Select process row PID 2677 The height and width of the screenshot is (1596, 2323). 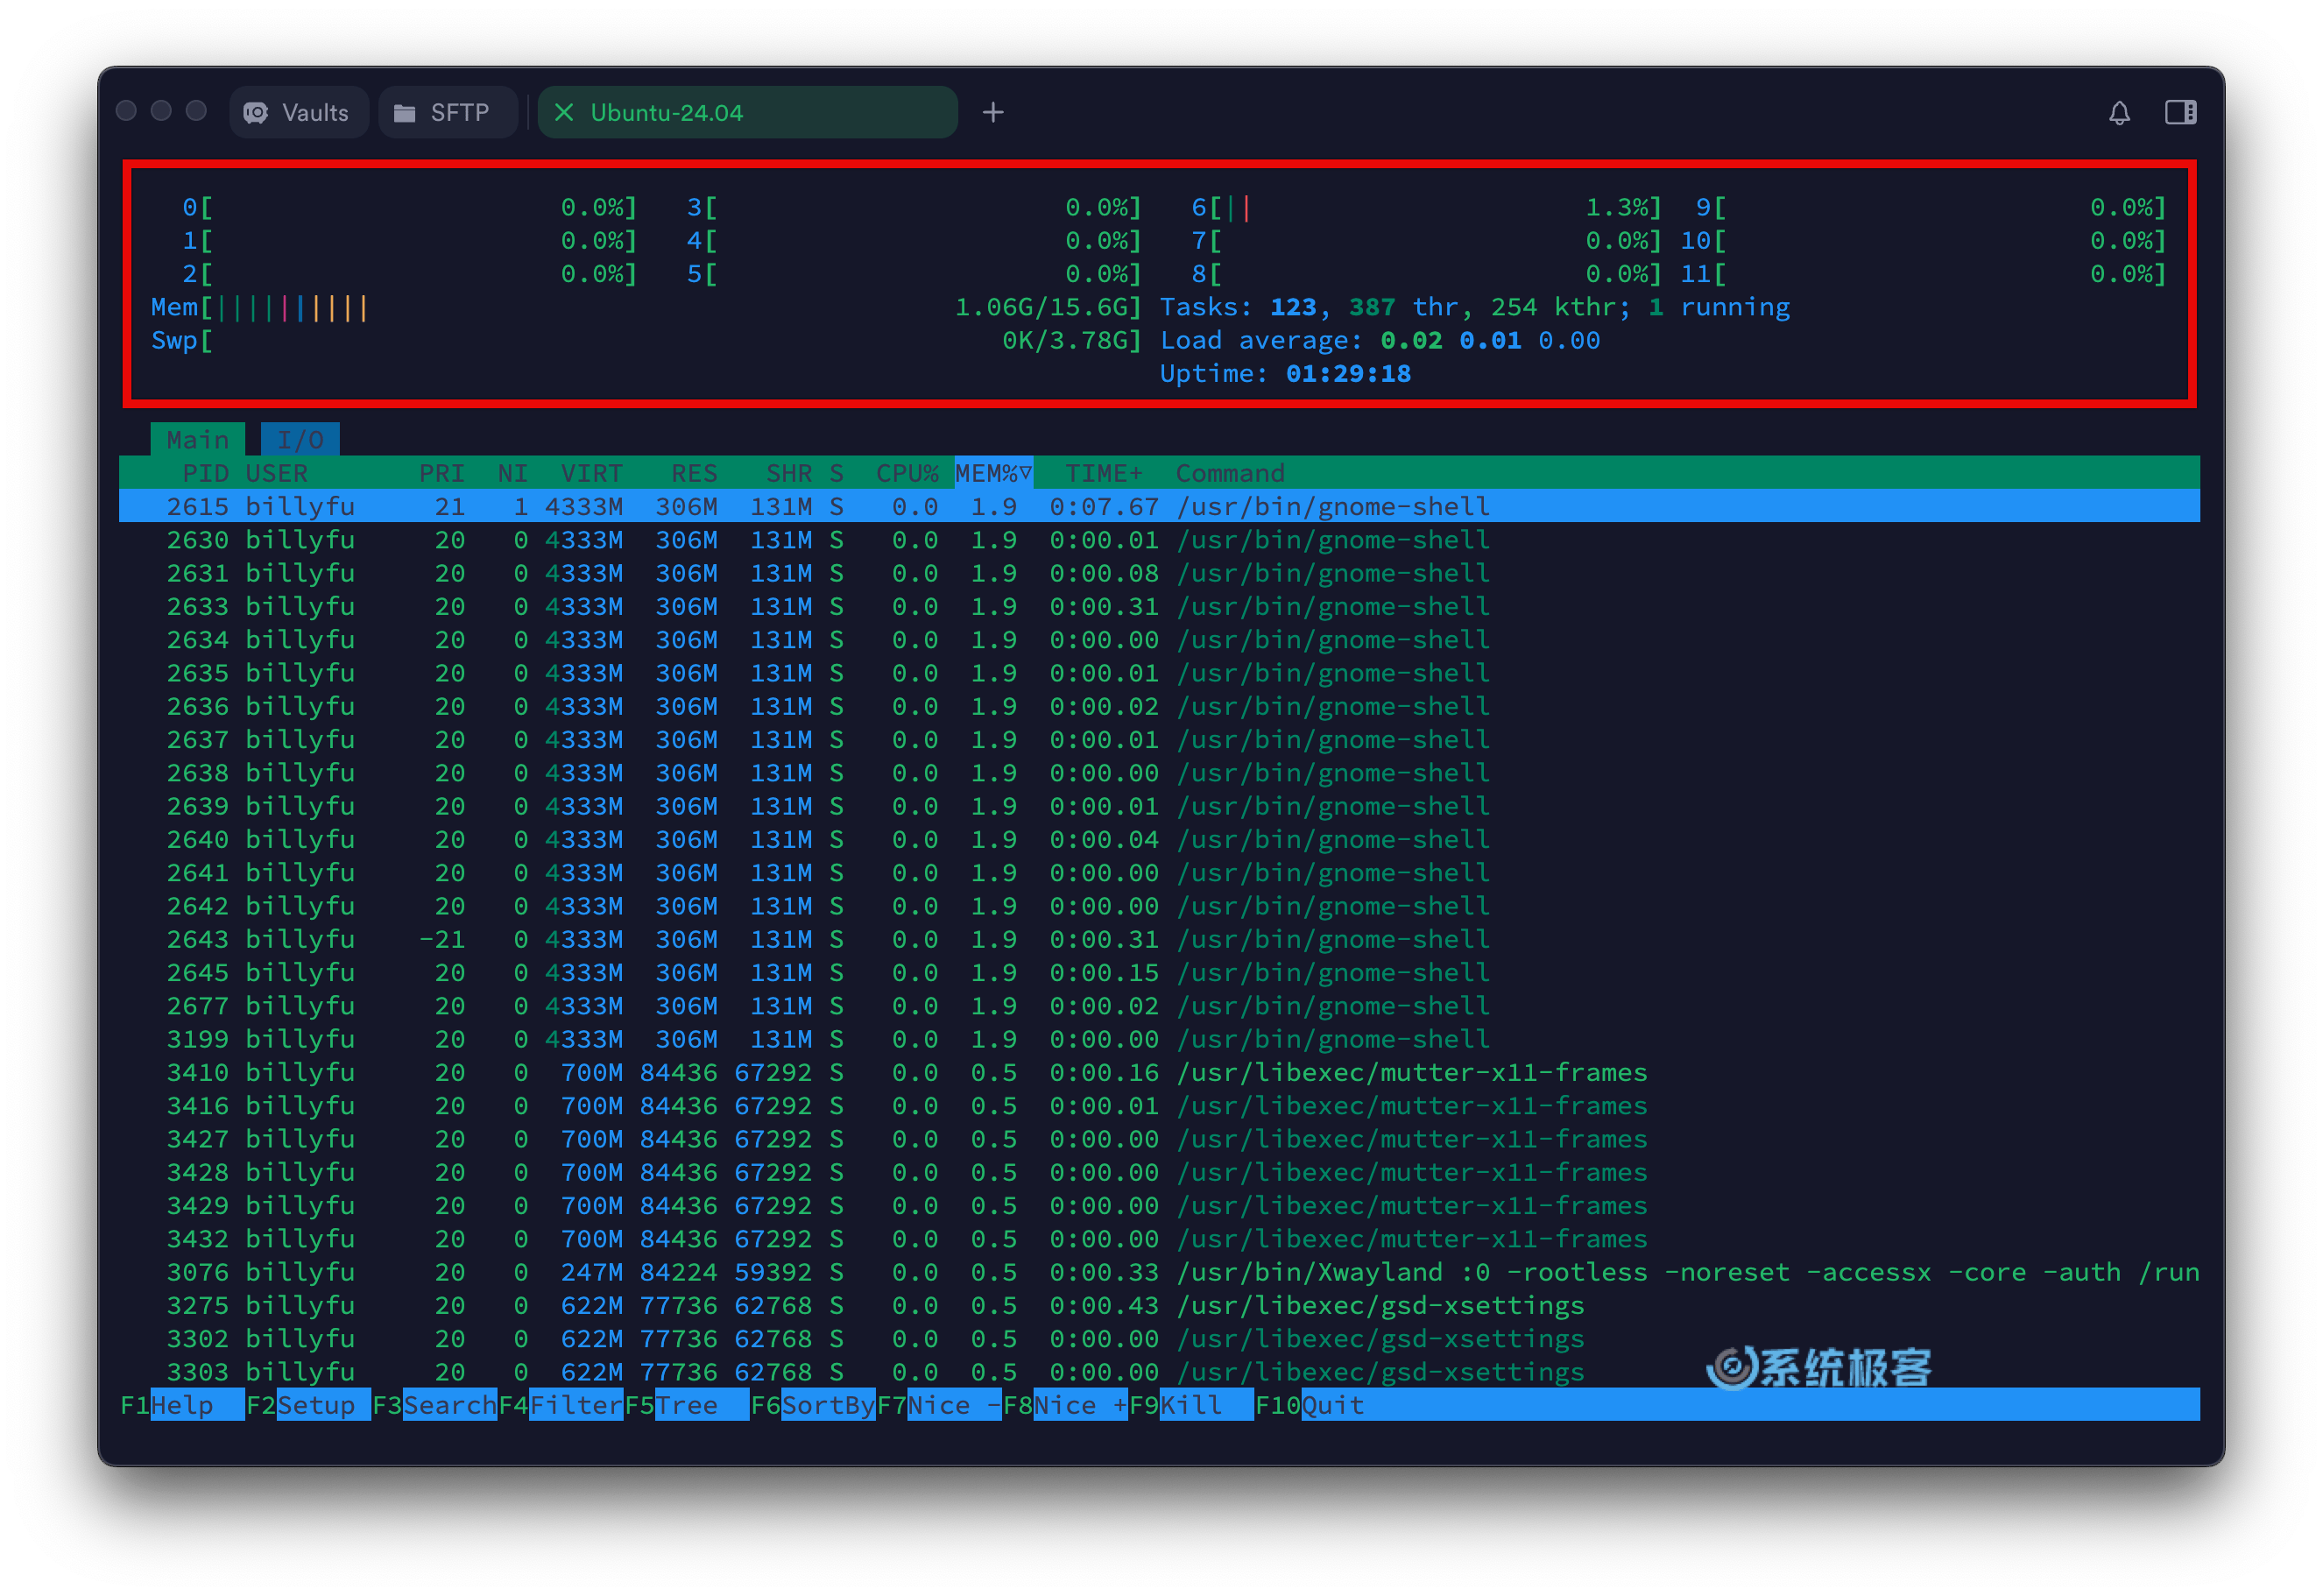pos(1159,1006)
